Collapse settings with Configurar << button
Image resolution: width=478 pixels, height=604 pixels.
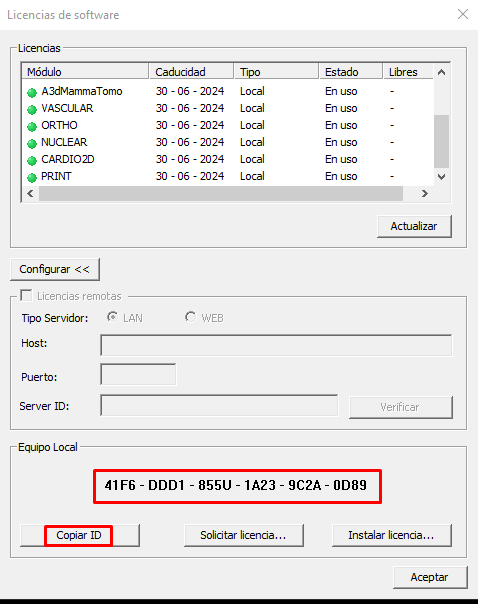[x=55, y=269]
